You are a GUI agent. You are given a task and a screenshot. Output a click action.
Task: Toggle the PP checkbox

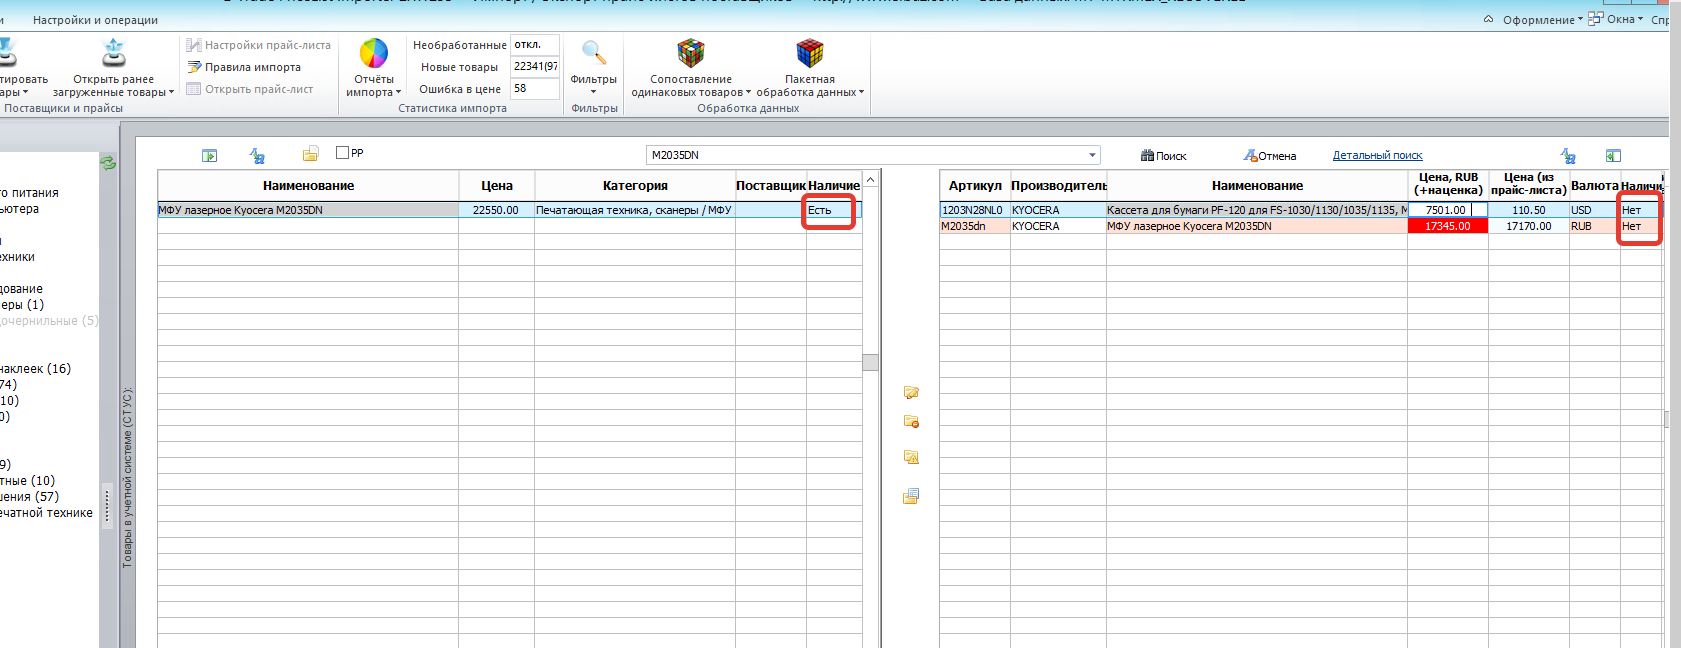(342, 153)
